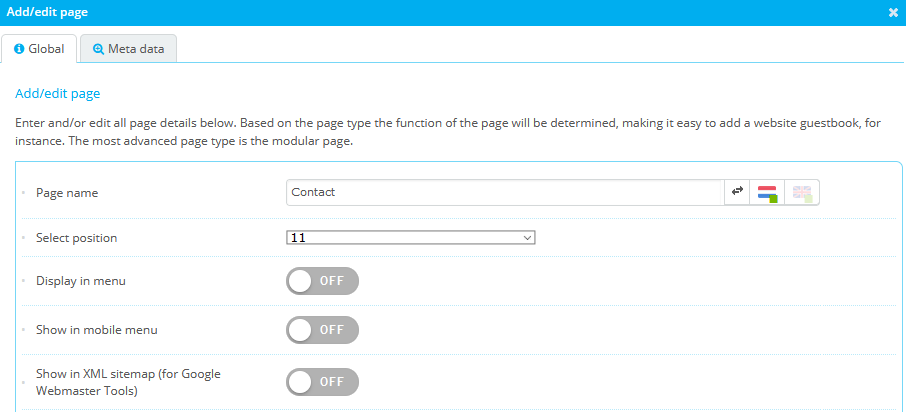Open the Select position dropdown
Screen dimensions: 906x412
coord(411,238)
